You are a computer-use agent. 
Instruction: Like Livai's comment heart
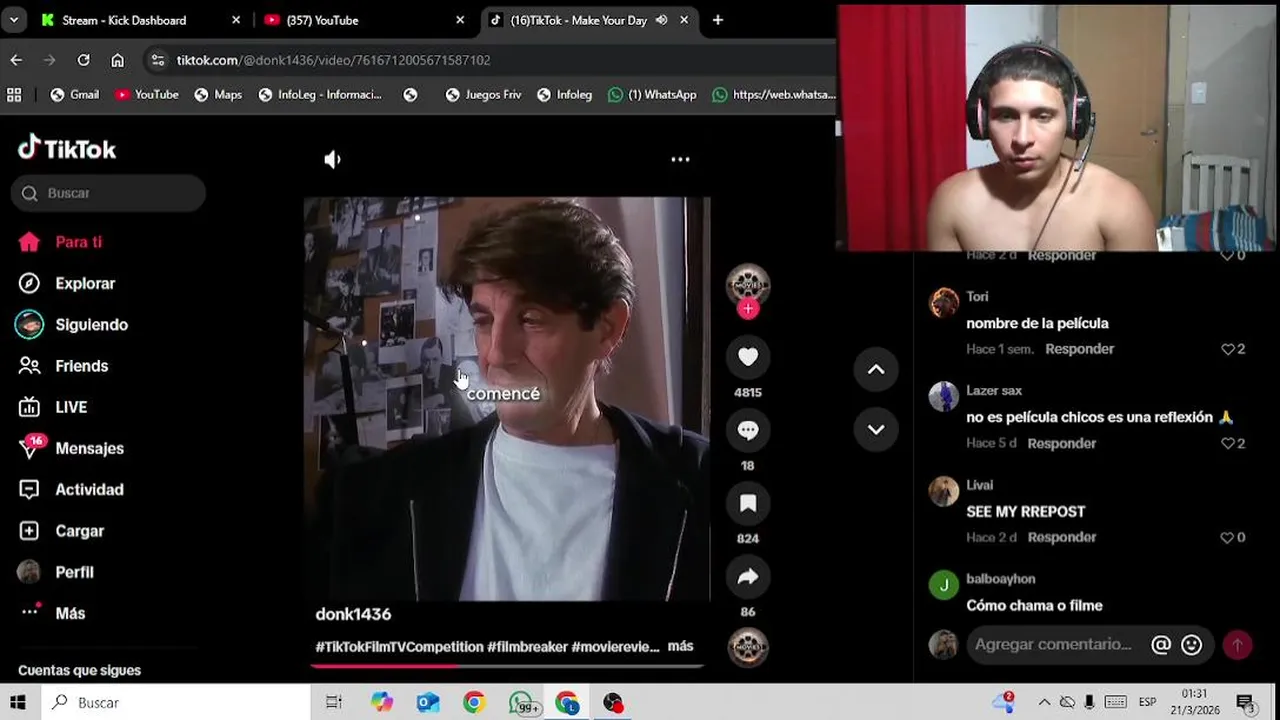click(x=1228, y=537)
